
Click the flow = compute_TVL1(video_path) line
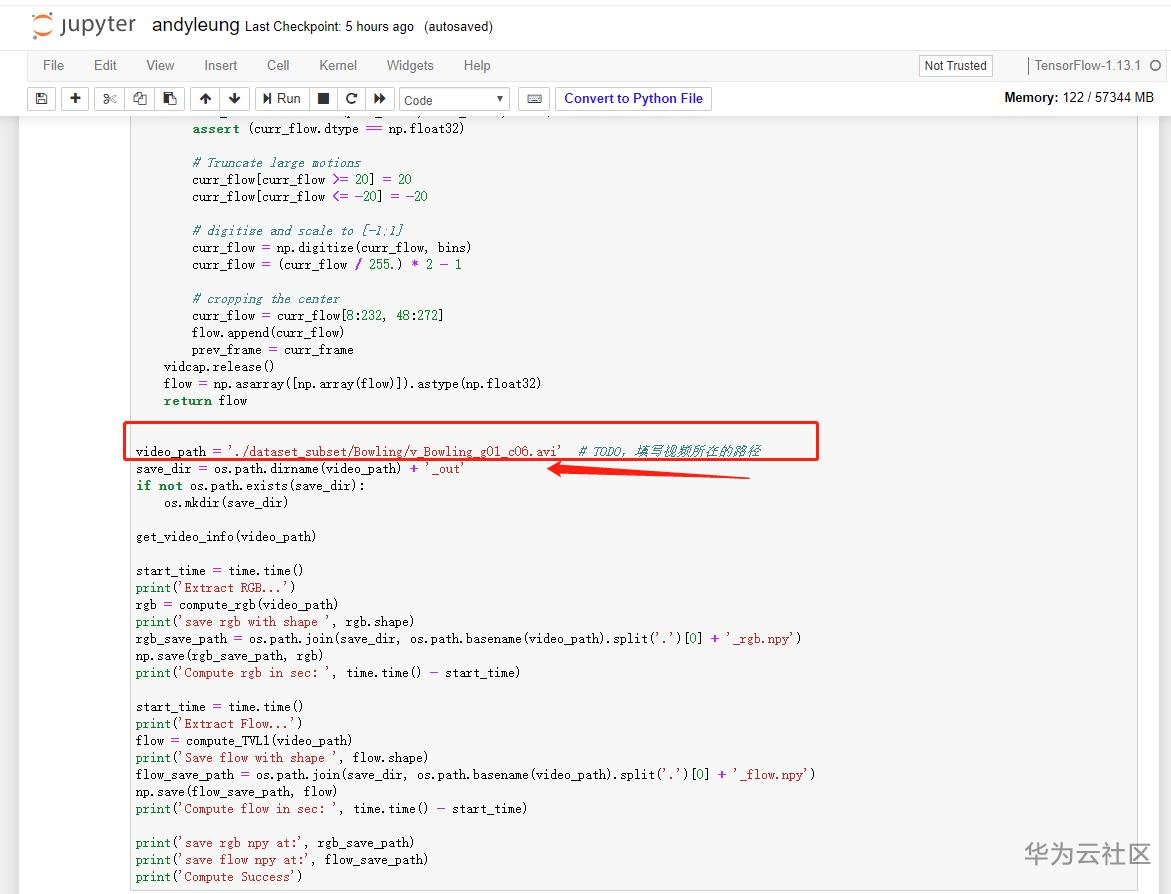point(243,740)
